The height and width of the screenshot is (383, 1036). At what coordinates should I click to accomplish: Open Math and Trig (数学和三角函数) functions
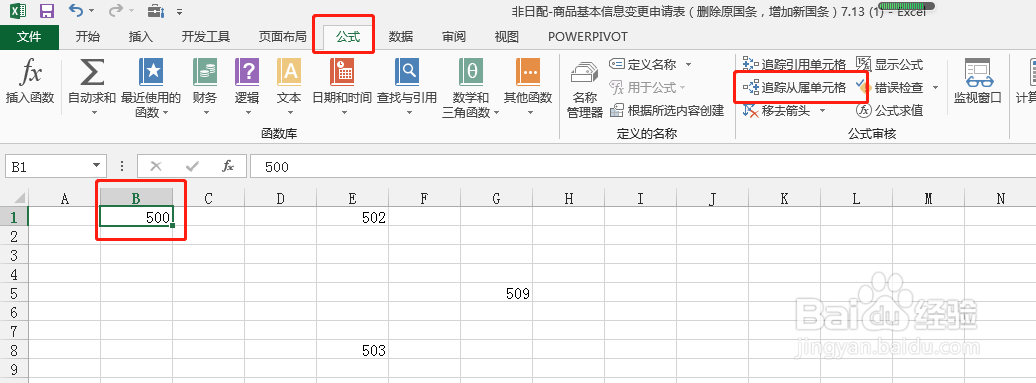tap(470, 88)
